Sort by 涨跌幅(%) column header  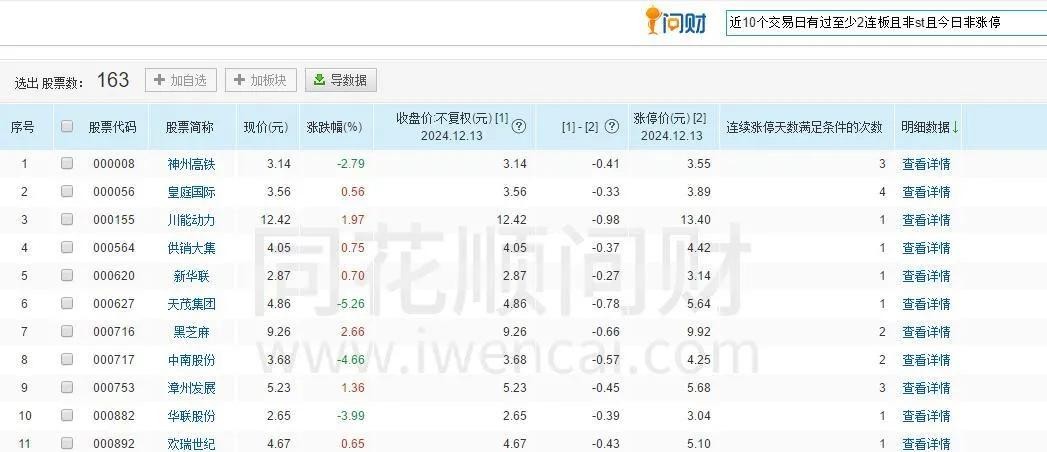(x=334, y=127)
